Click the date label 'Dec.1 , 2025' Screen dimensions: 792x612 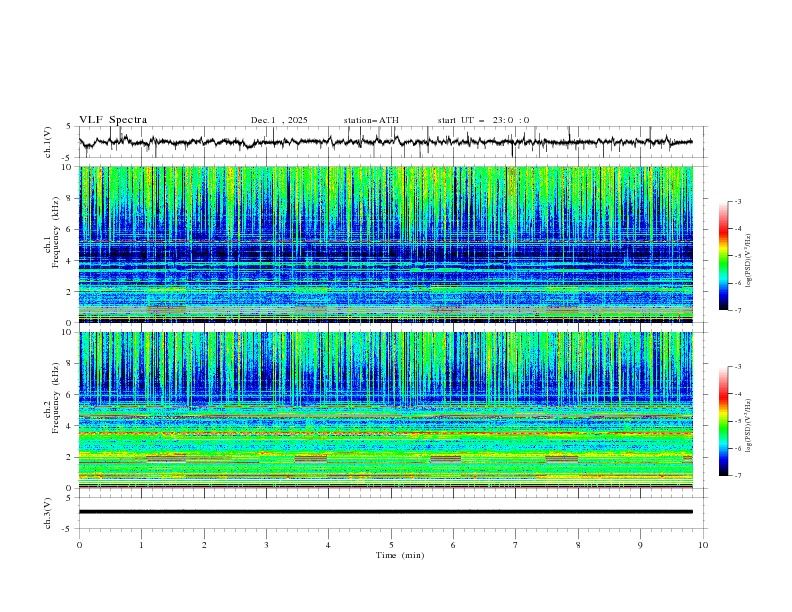[279, 120]
